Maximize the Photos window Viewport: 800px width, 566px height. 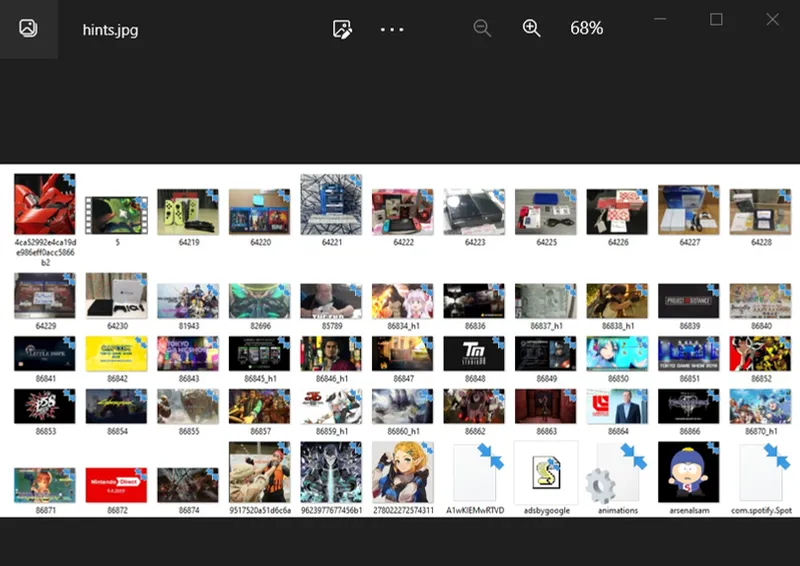[x=716, y=19]
